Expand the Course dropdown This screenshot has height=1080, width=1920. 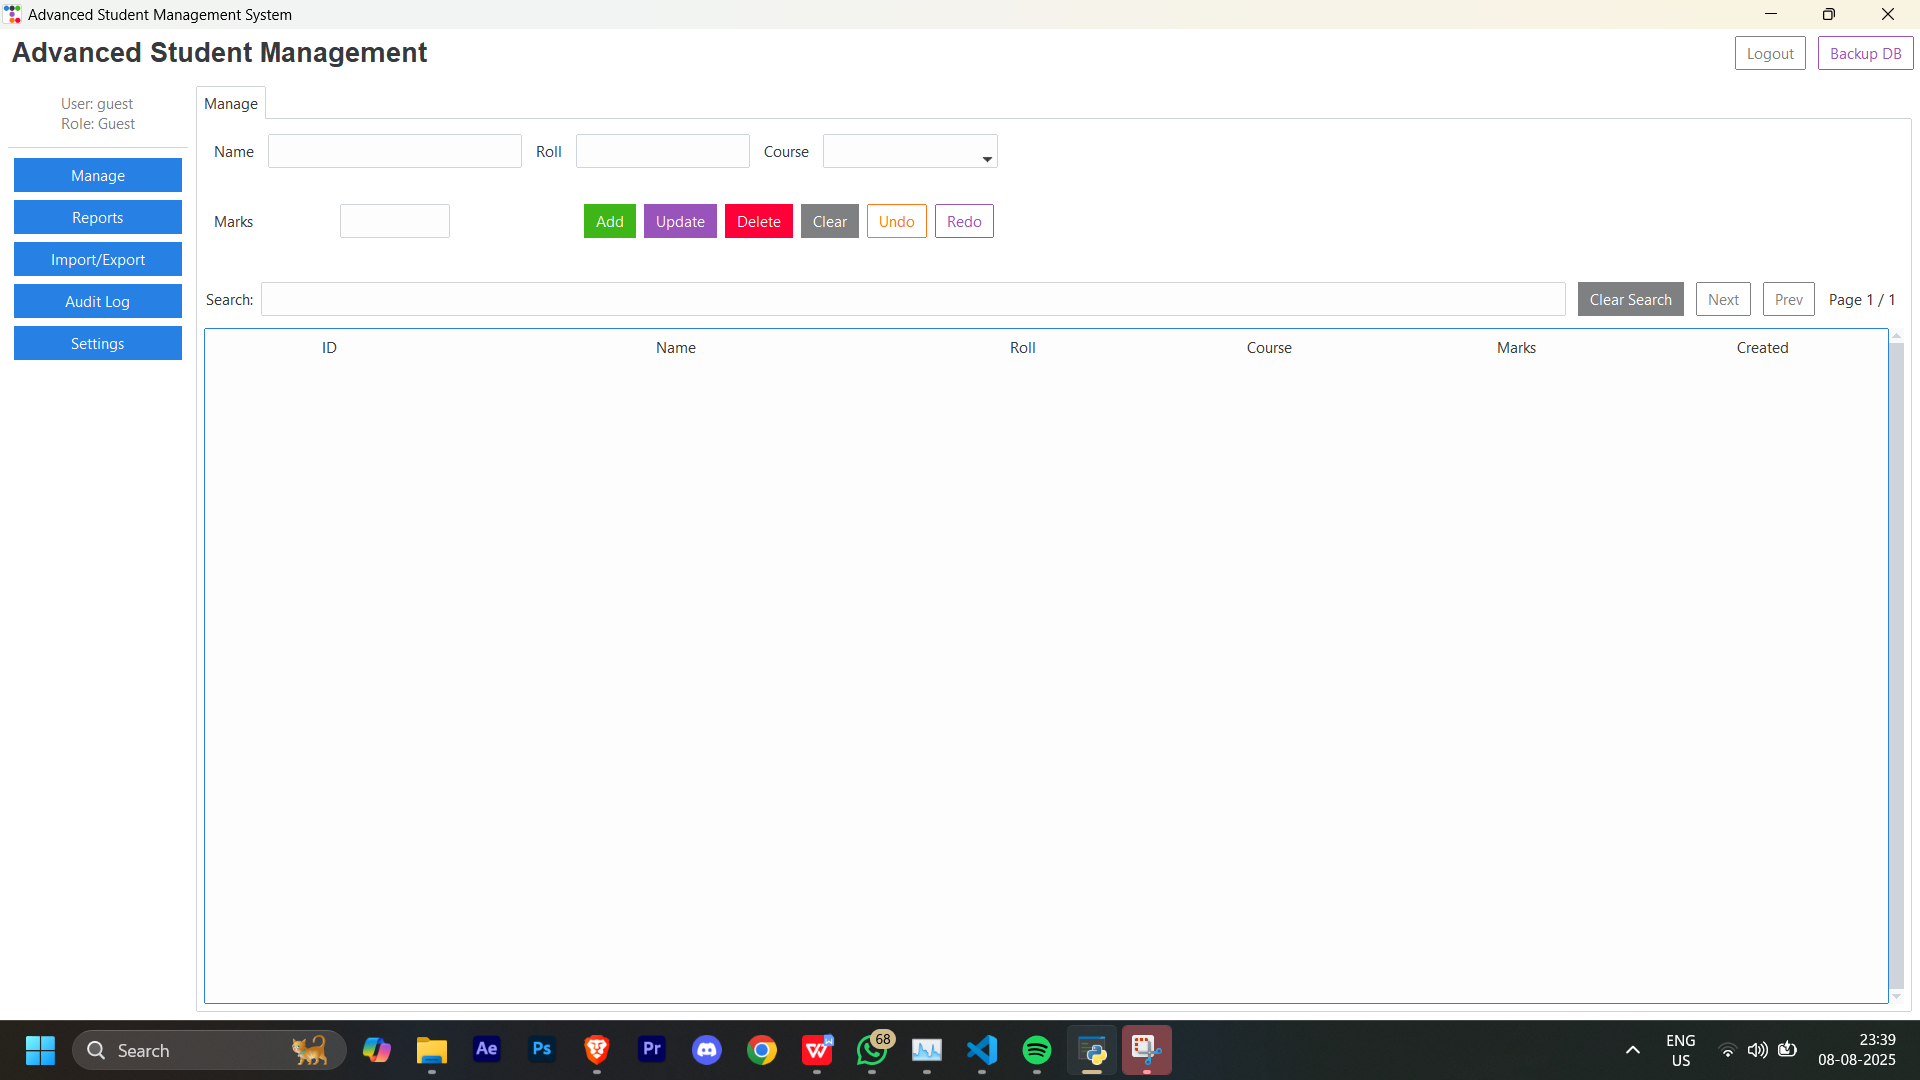click(x=986, y=158)
